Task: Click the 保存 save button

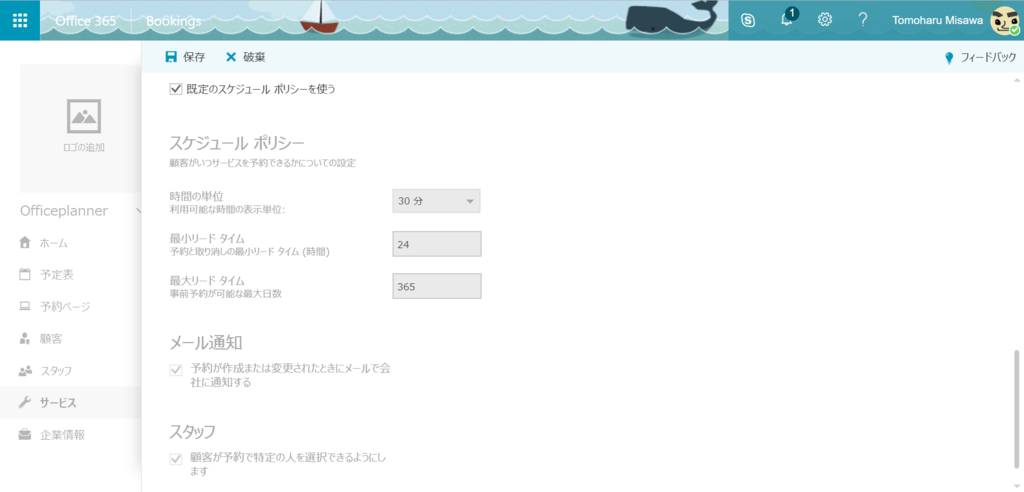Action: [x=185, y=57]
